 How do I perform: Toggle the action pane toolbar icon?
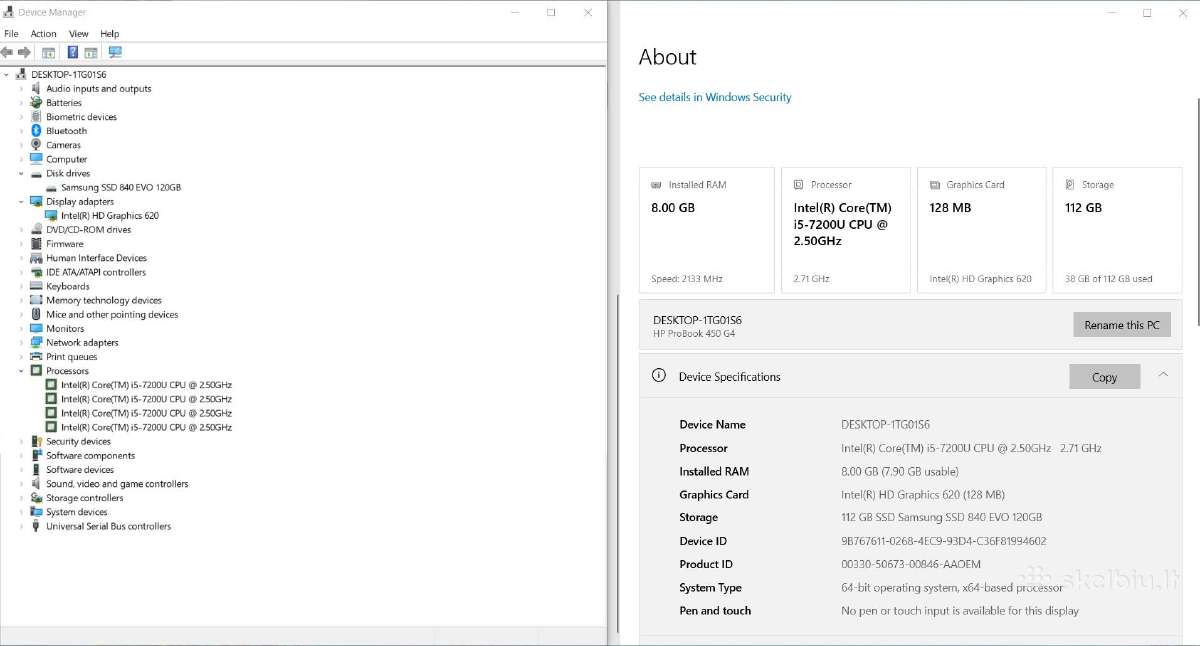(x=91, y=52)
